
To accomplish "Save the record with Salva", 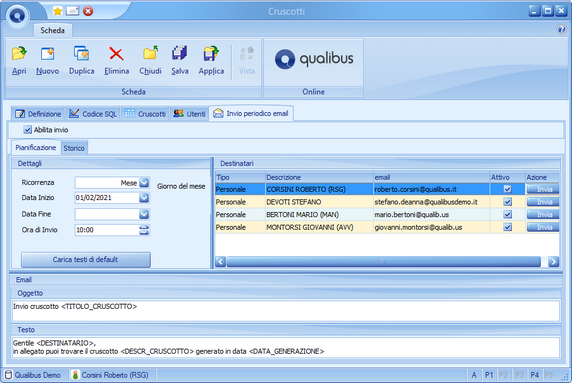I will click(180, 61).
